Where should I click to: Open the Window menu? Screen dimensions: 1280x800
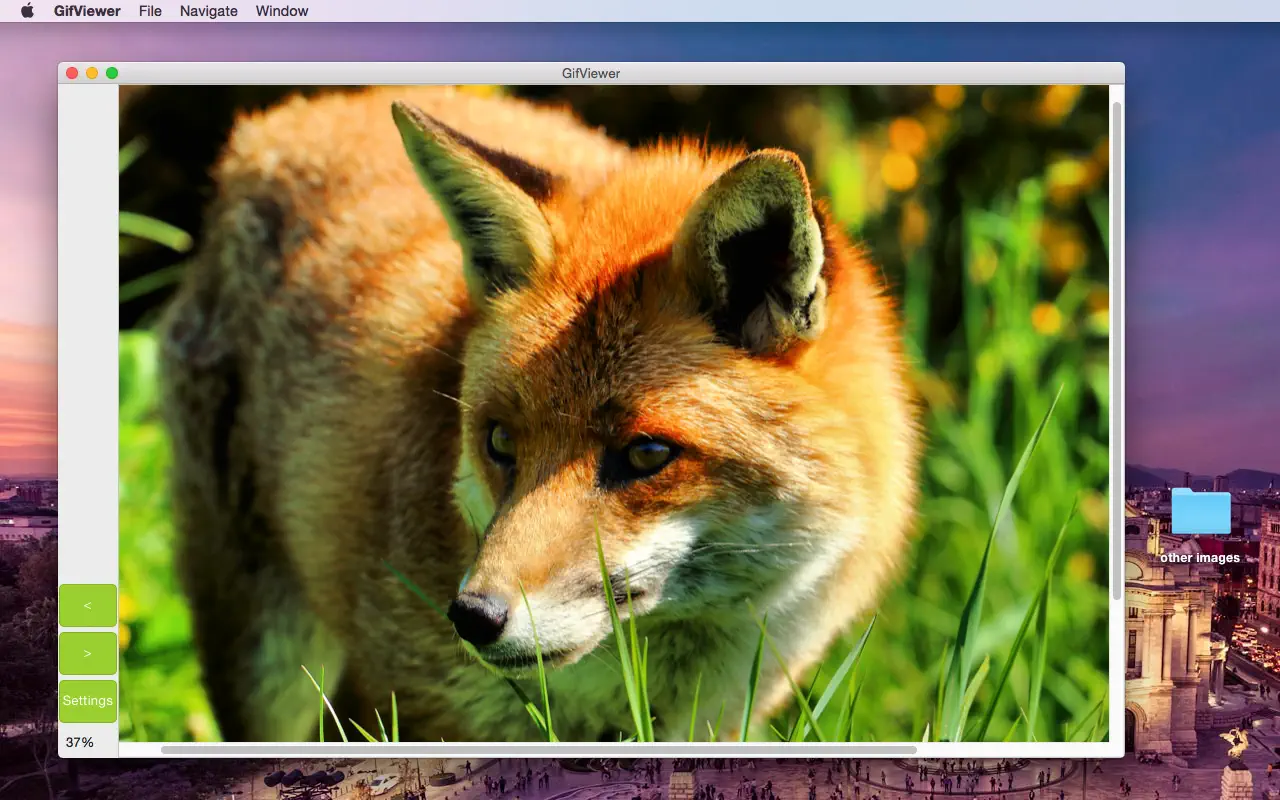(281, 11)
